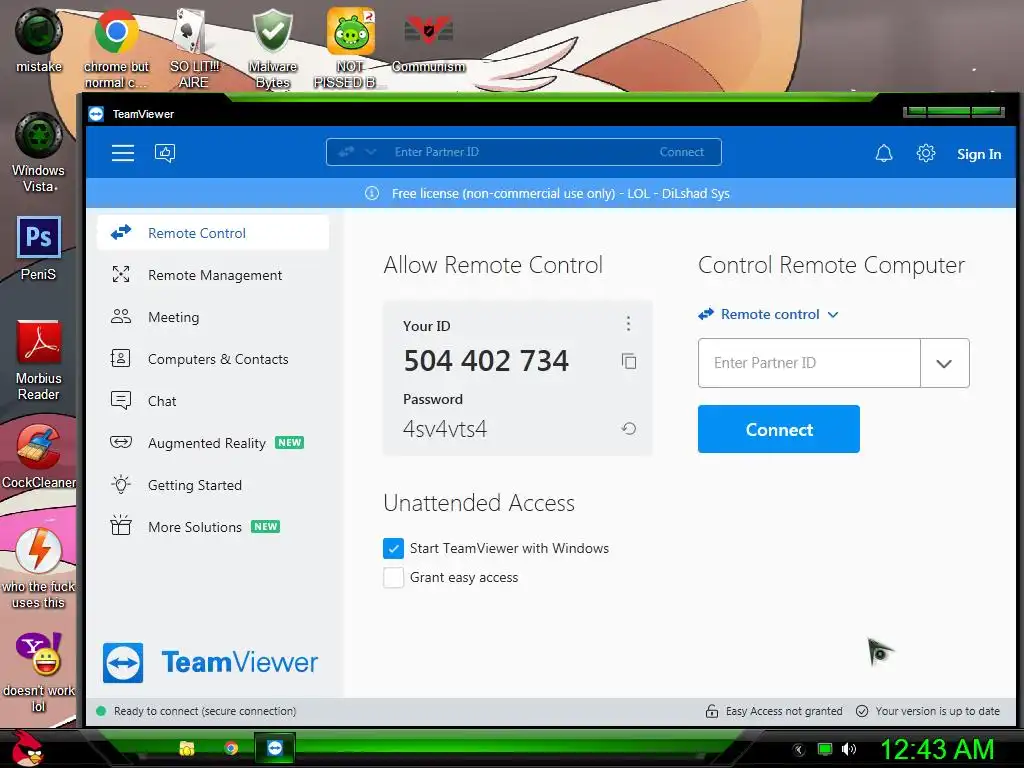Open the Communism desktop icon

tap(428, 42)
